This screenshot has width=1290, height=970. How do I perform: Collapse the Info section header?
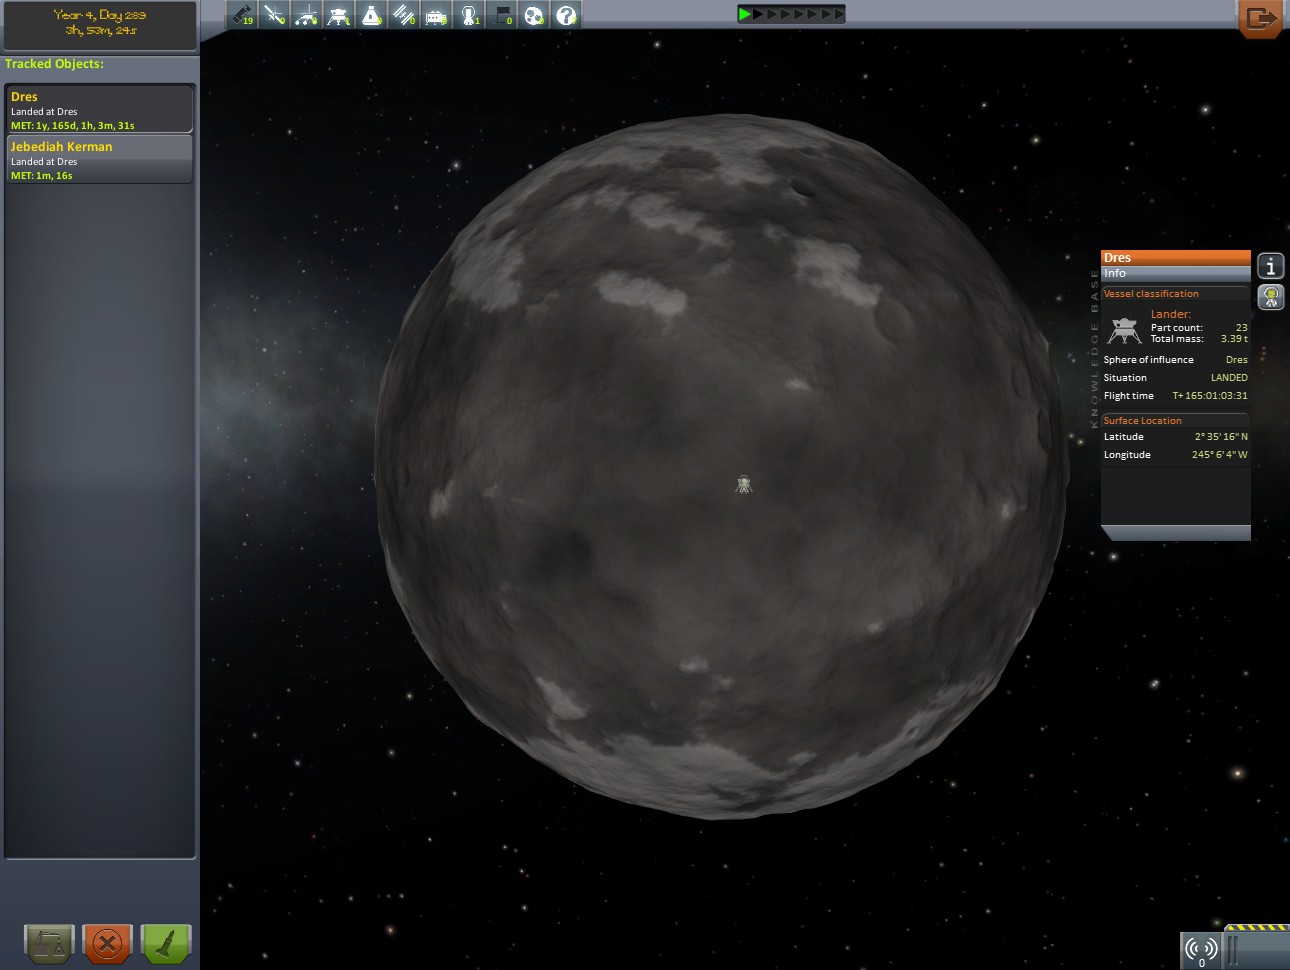pyautogui.click(x=1176, y=273)
